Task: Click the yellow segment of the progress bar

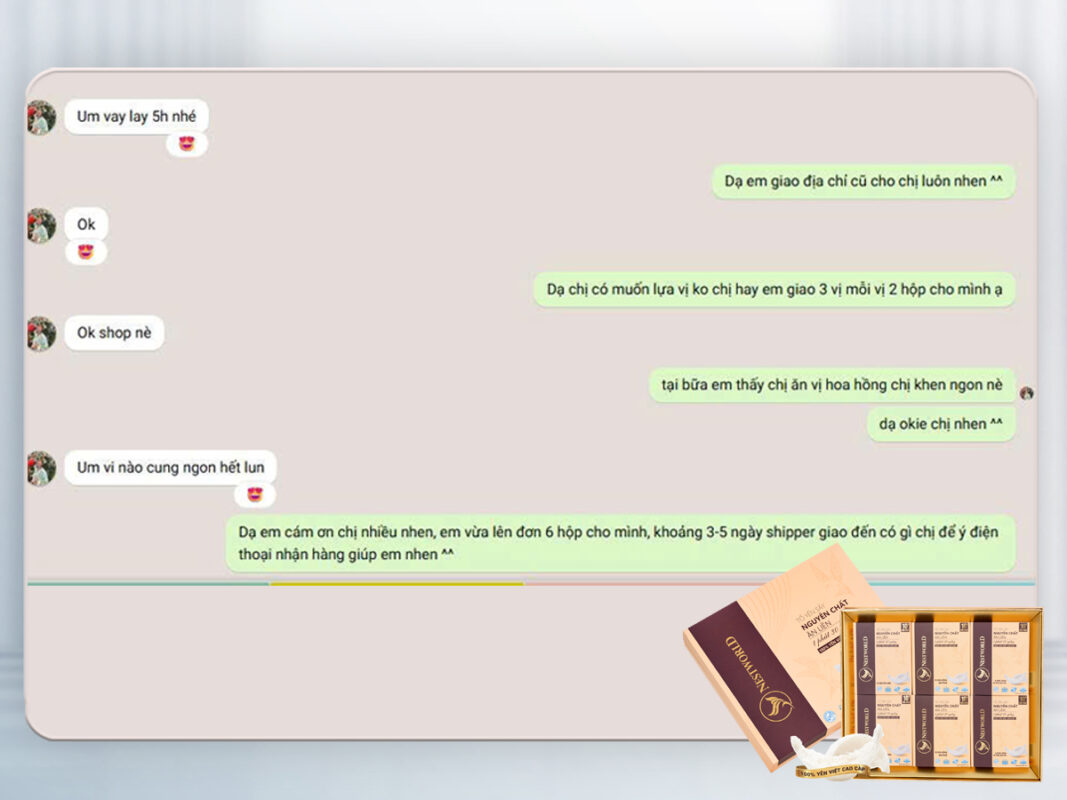Action: point(395,583)
